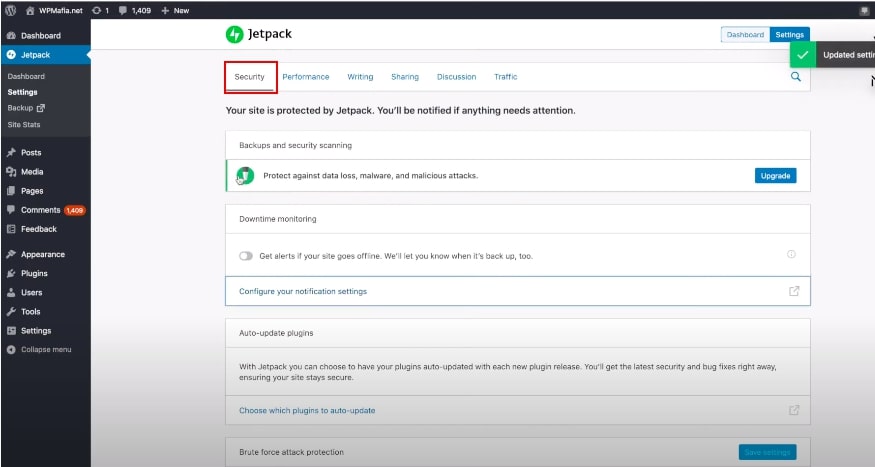Click the Settings view button at top right
The height and width of the screenshot is (467, 875).
(x=790, y=35)
